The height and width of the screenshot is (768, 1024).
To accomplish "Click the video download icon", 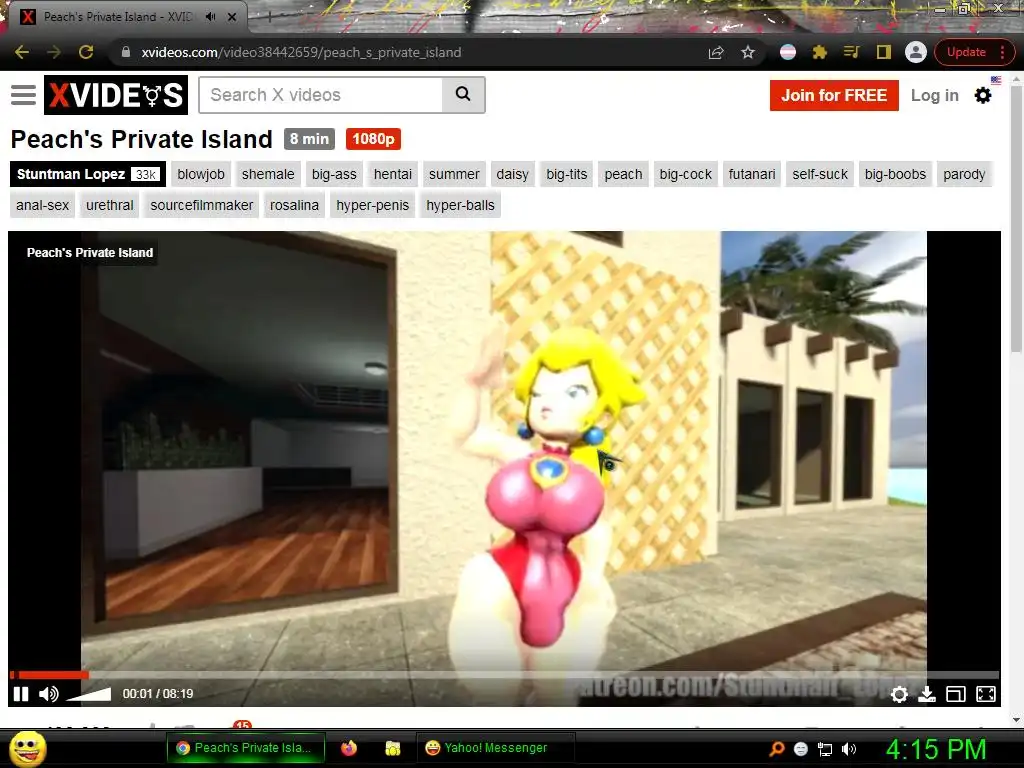I will click(x=927, y=694).
